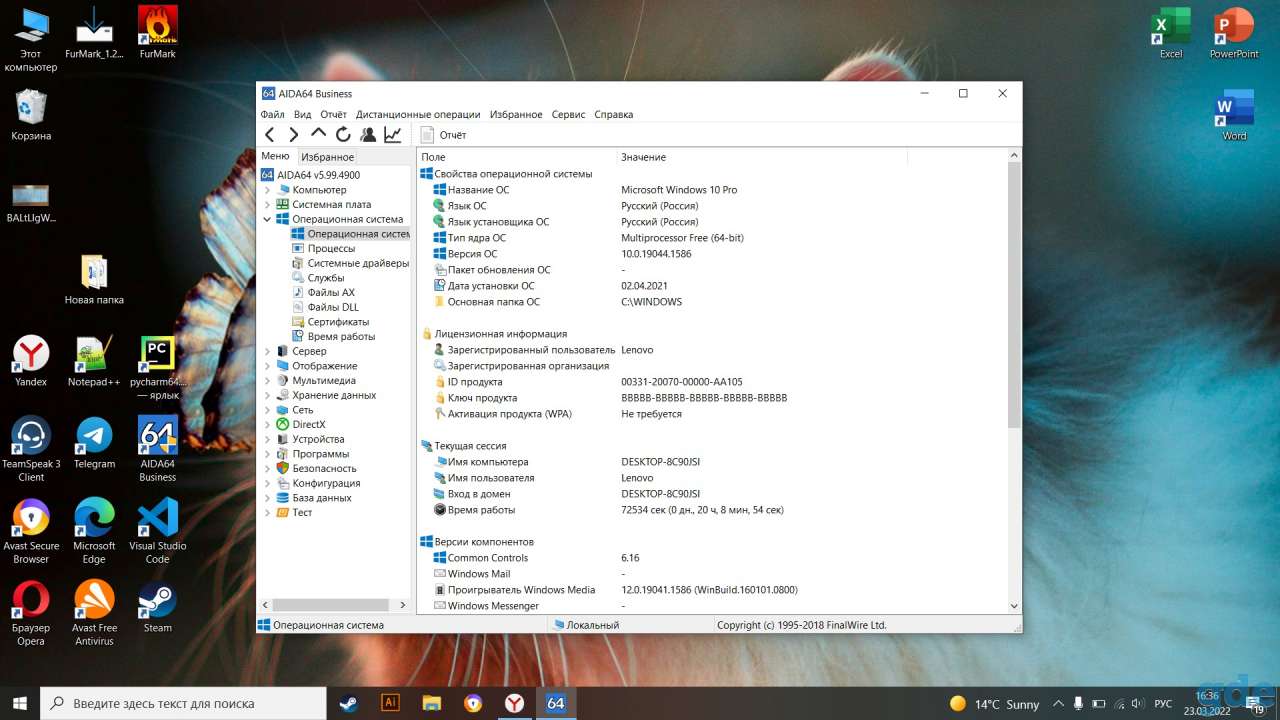Select Файлы AX in the tree
Viewport: 1280px width, 720px height.
[322, 292]
